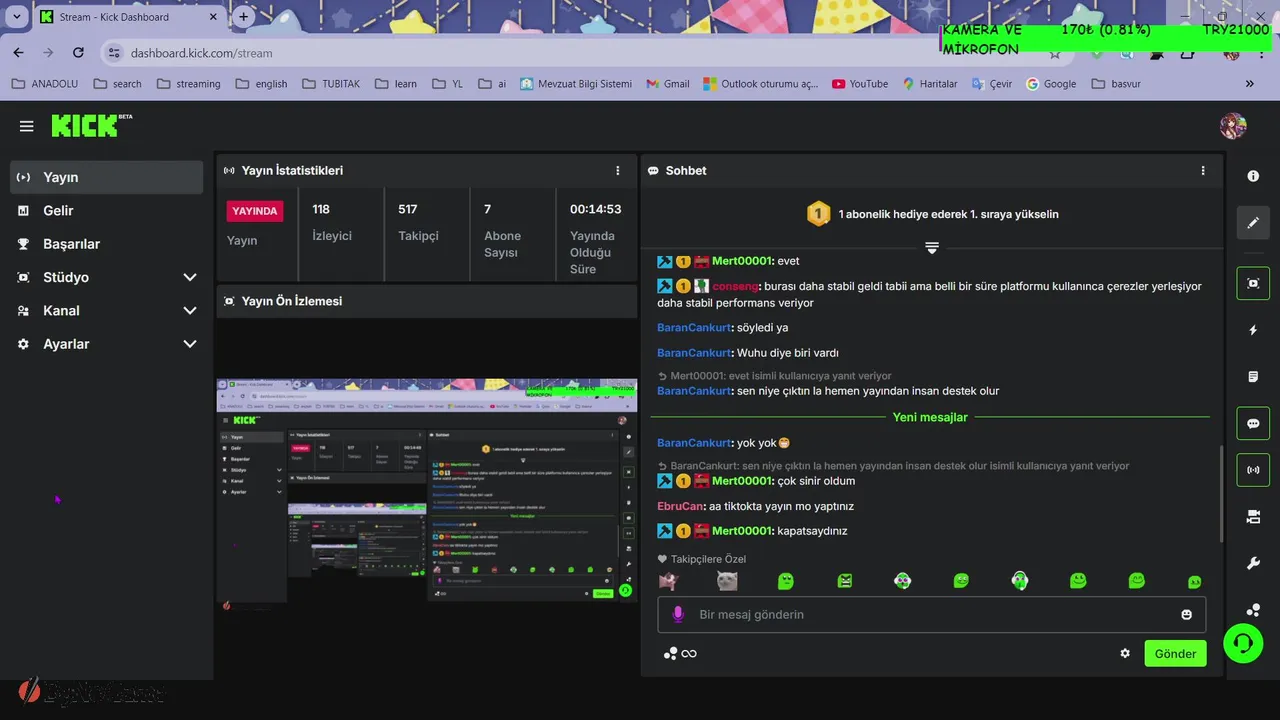
Task: Click BaranCankurt on the 'yok yok' message
Action: (x=694, y=443)
